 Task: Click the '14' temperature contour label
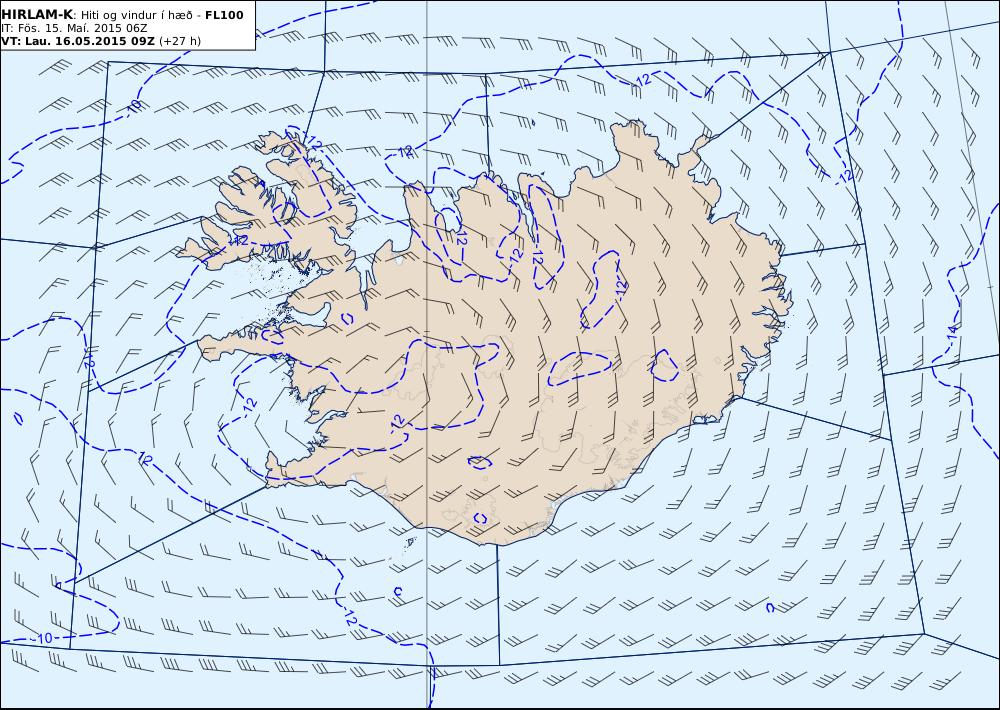[952, 332]
